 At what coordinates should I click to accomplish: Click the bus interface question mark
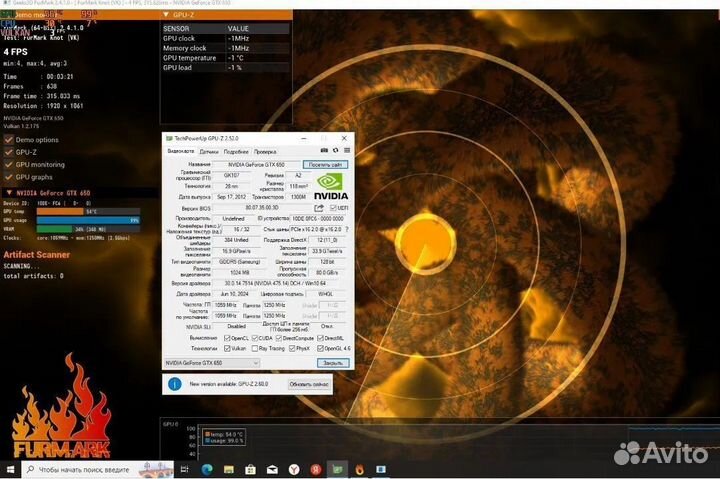[x=347, y=229]
